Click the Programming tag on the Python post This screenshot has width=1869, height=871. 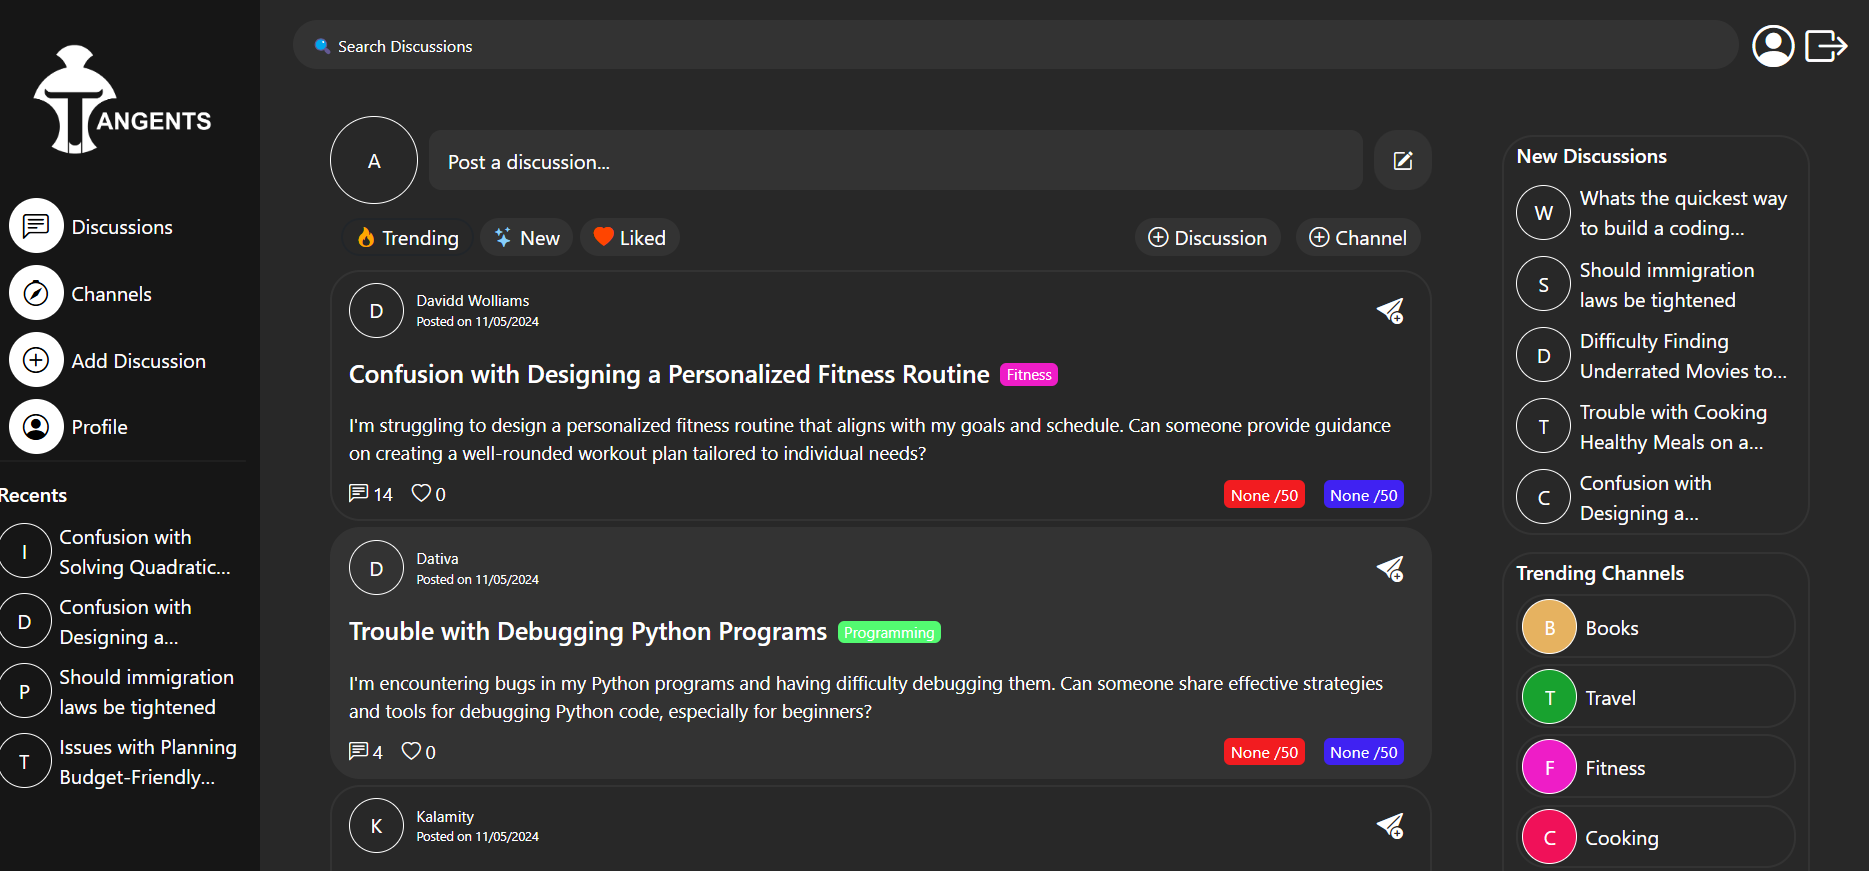[889, 632]
